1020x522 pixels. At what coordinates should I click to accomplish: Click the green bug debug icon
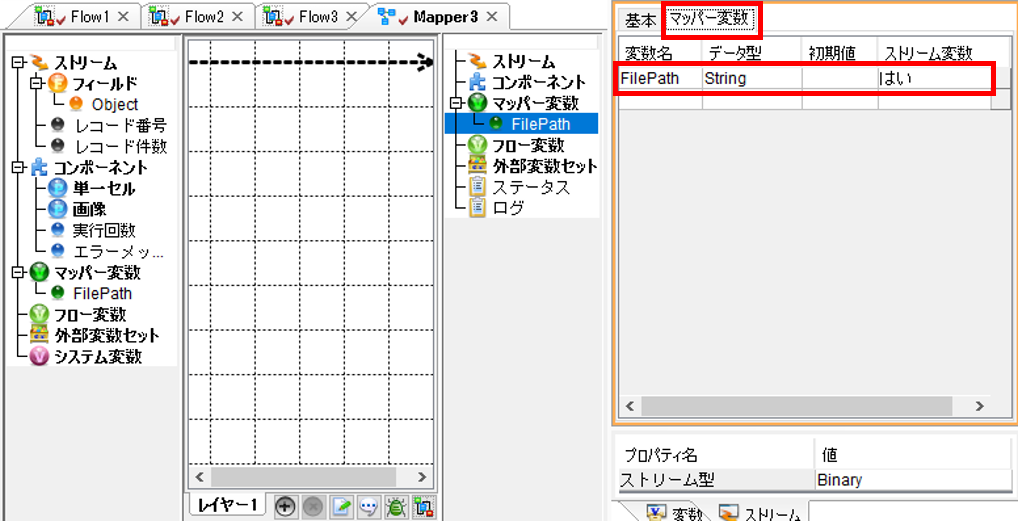tap(395, 506)
